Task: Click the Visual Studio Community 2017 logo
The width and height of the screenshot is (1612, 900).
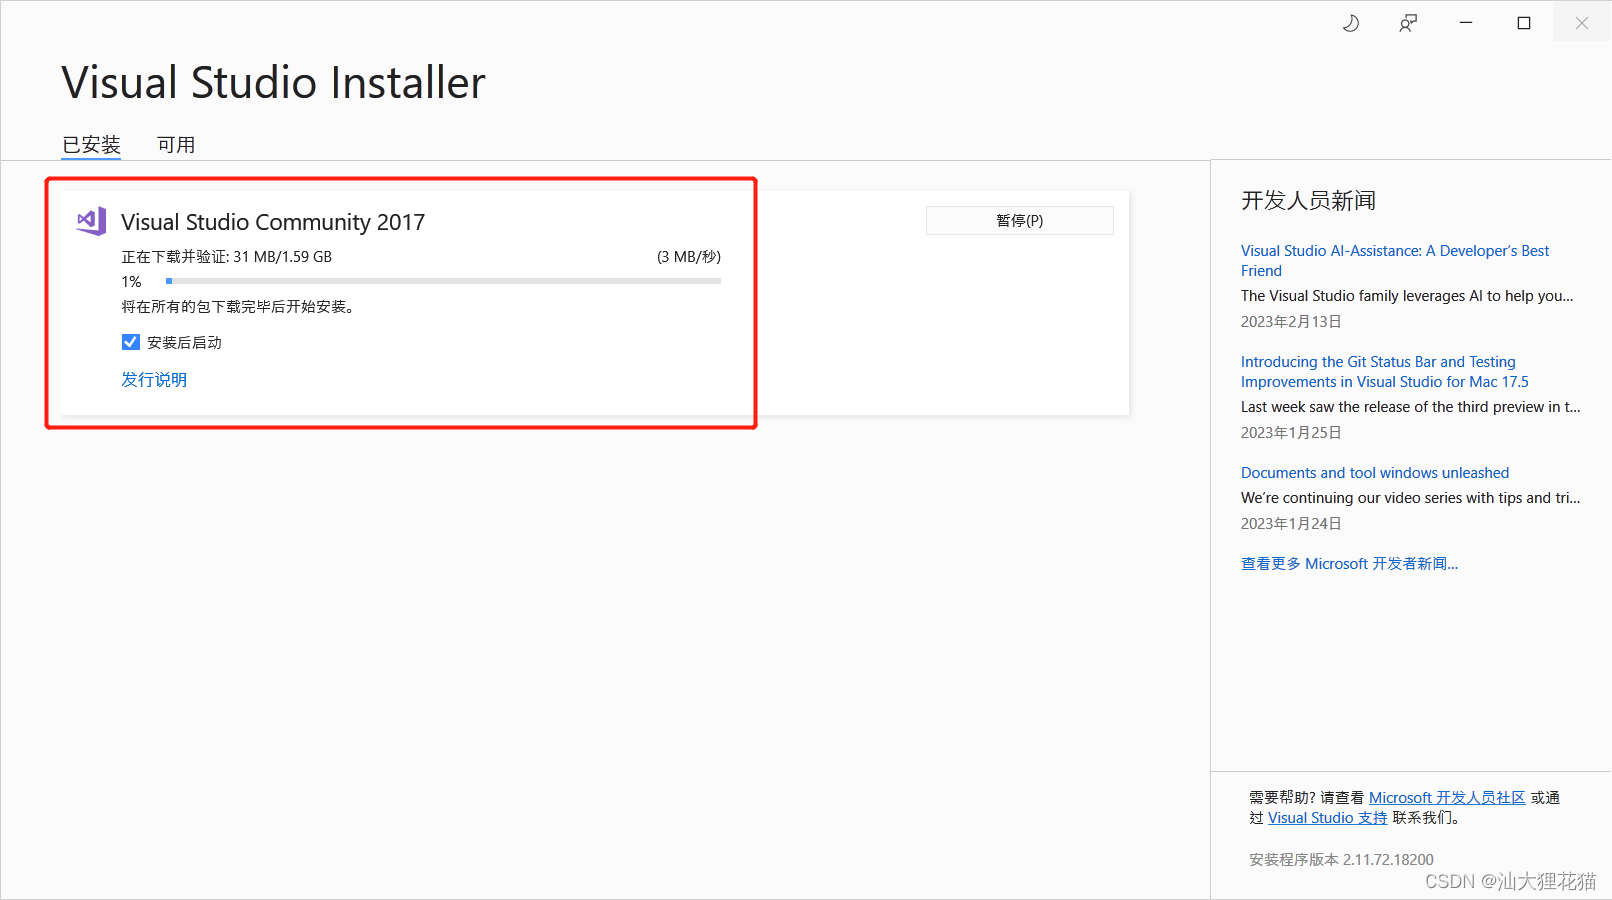Action: click(90, 221)
